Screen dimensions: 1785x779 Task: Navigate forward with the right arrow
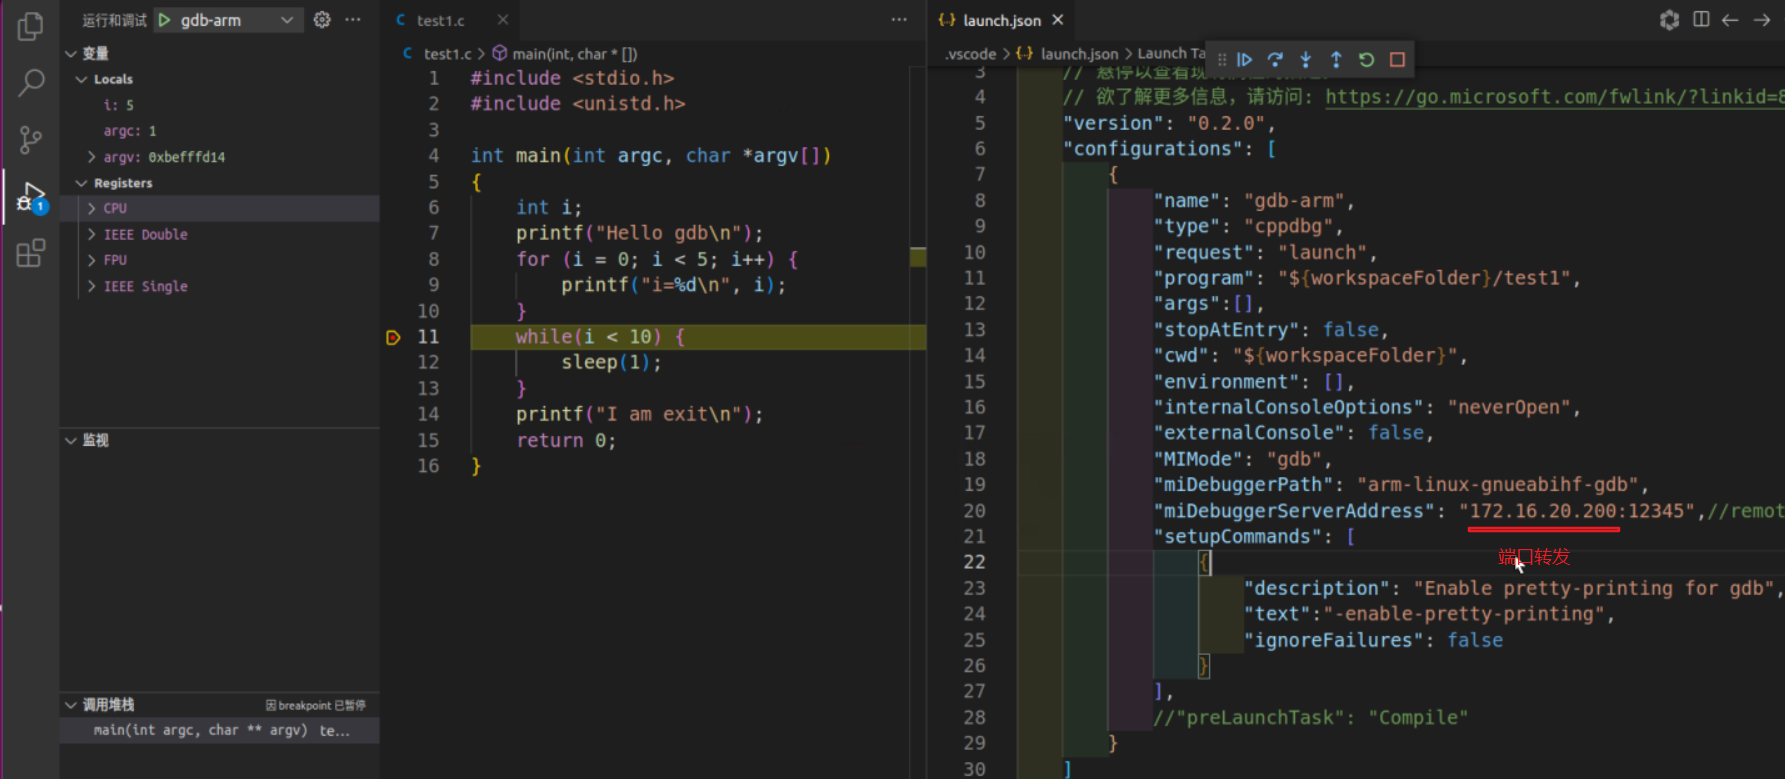[1762, 20]
